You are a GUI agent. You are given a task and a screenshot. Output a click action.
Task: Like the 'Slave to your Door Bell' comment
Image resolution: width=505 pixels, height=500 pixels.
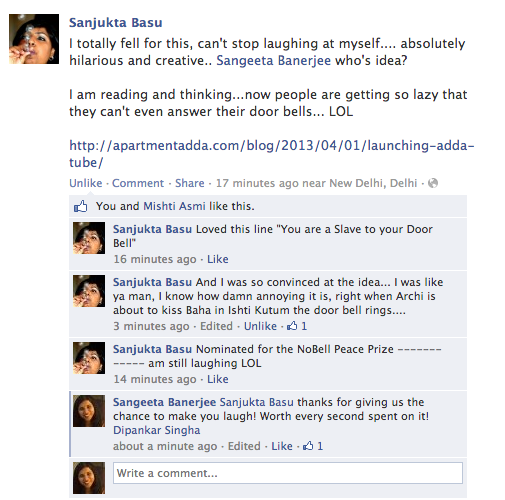[x=218, y=259]
